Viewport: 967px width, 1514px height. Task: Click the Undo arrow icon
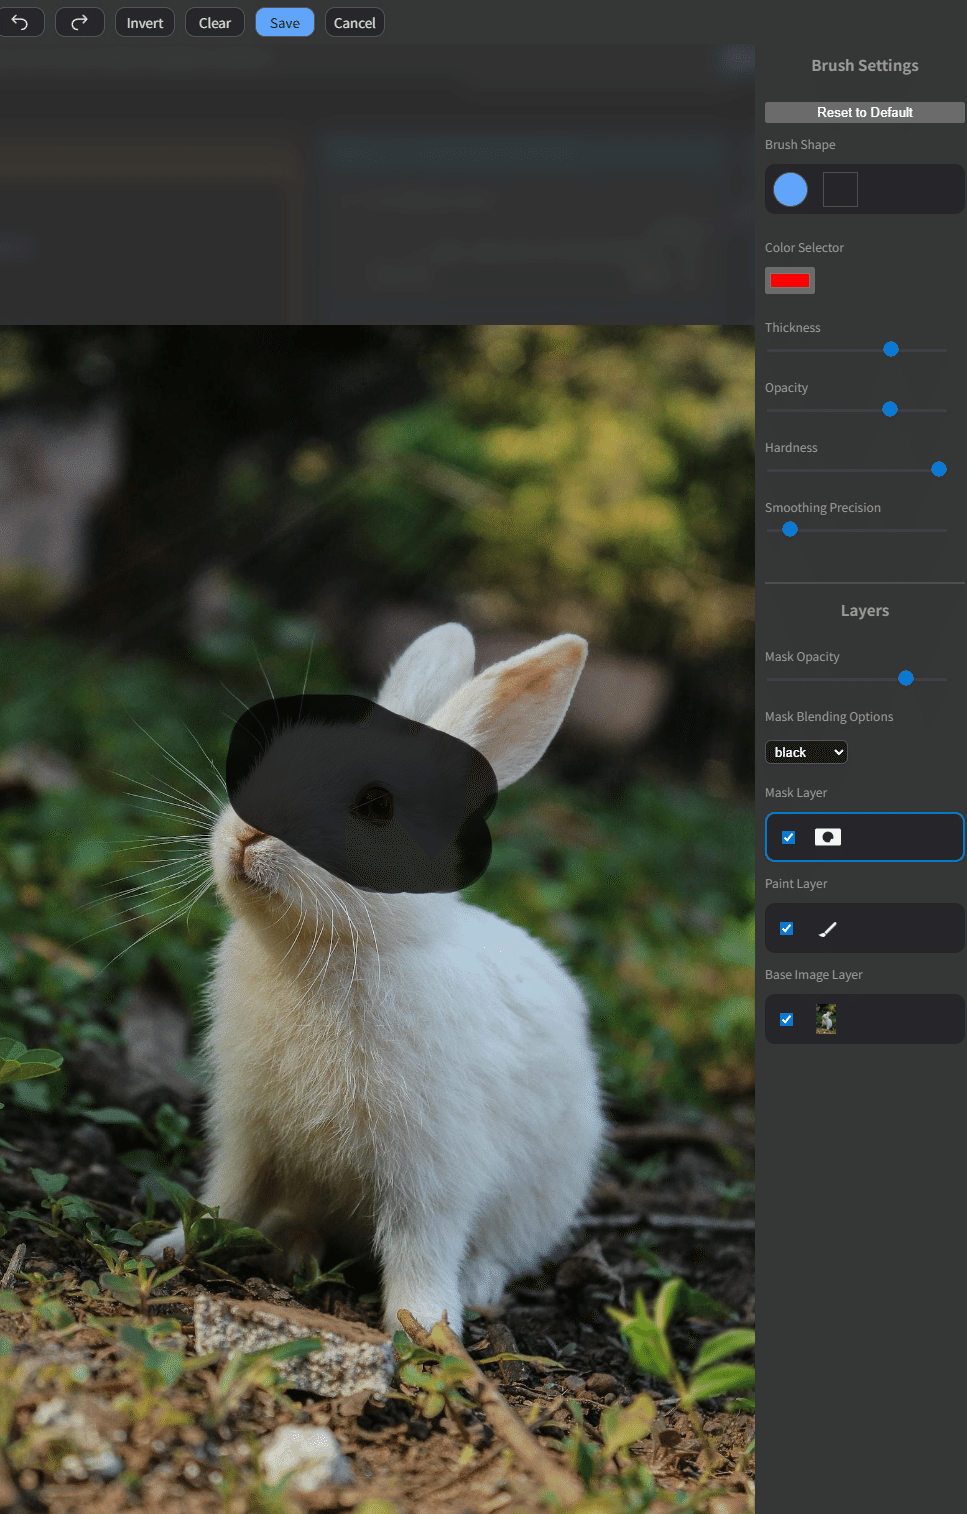coord(22,21)
